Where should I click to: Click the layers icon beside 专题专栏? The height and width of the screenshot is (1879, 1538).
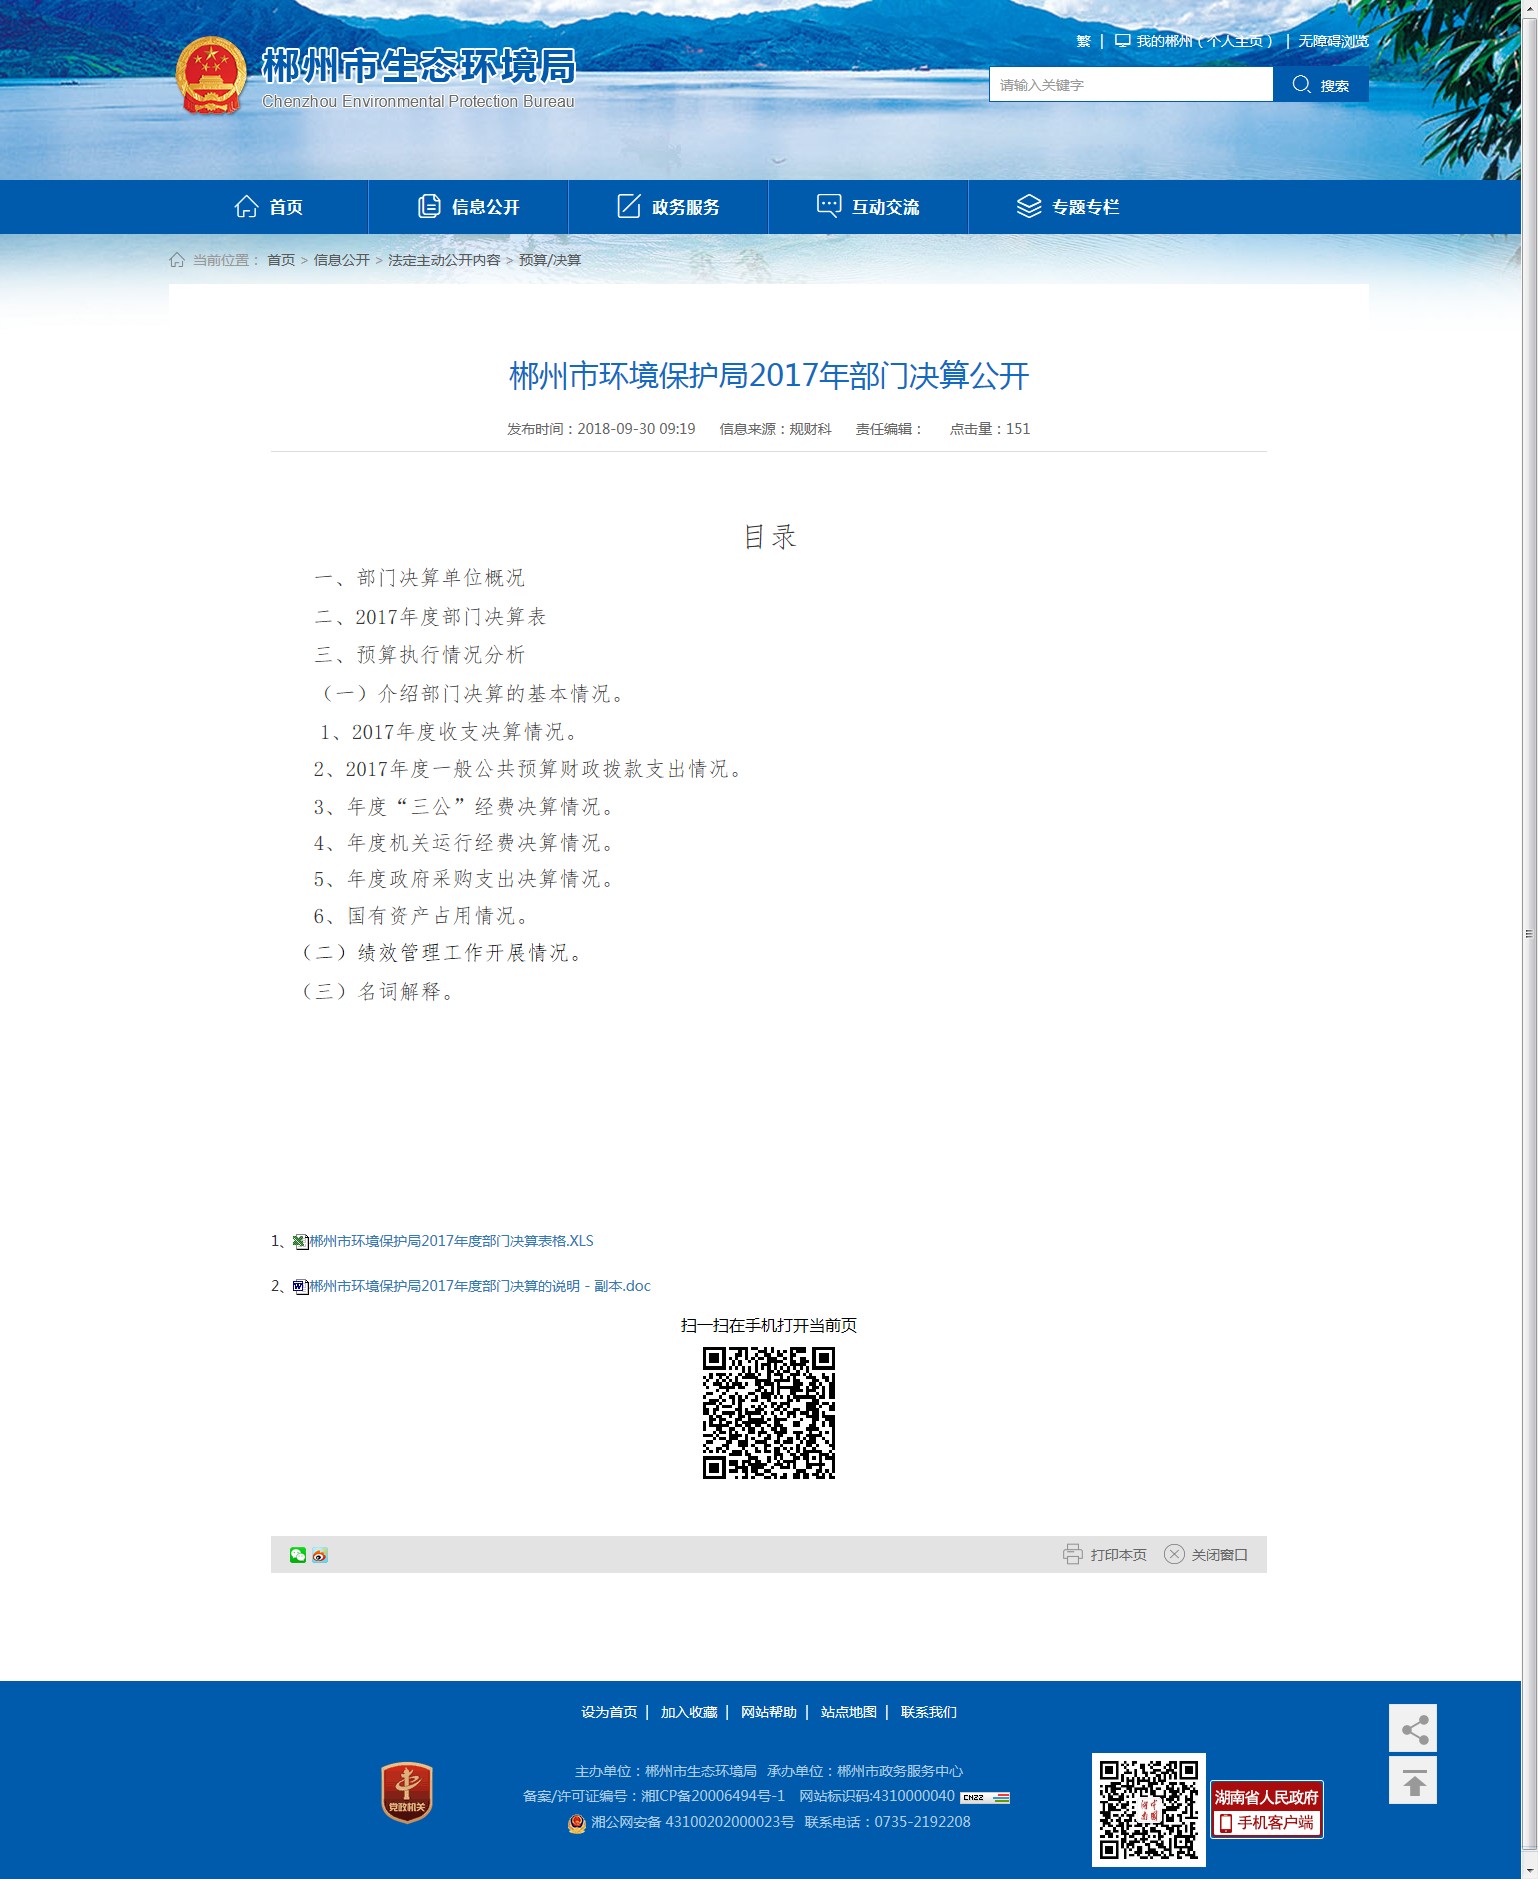coord(1029,207)
